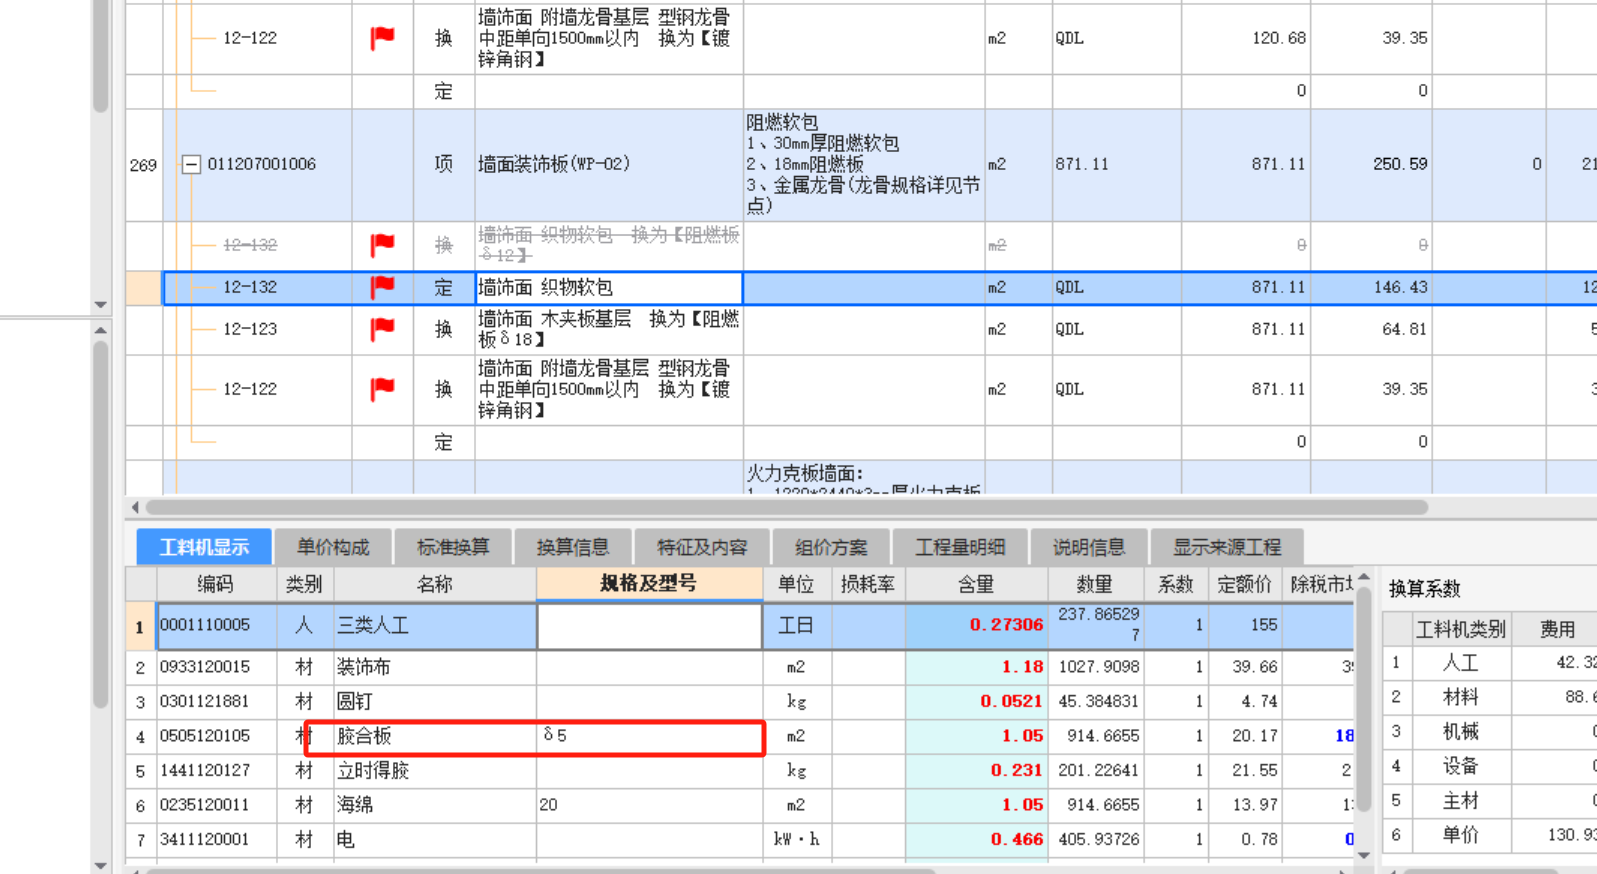Click the 名称 column header

coord(435,584)
